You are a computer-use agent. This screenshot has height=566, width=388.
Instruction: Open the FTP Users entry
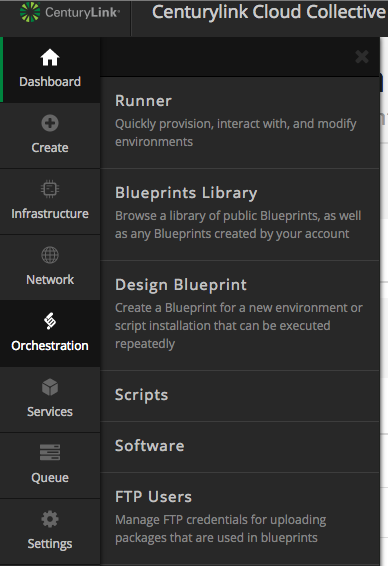[x=240, y=518]
